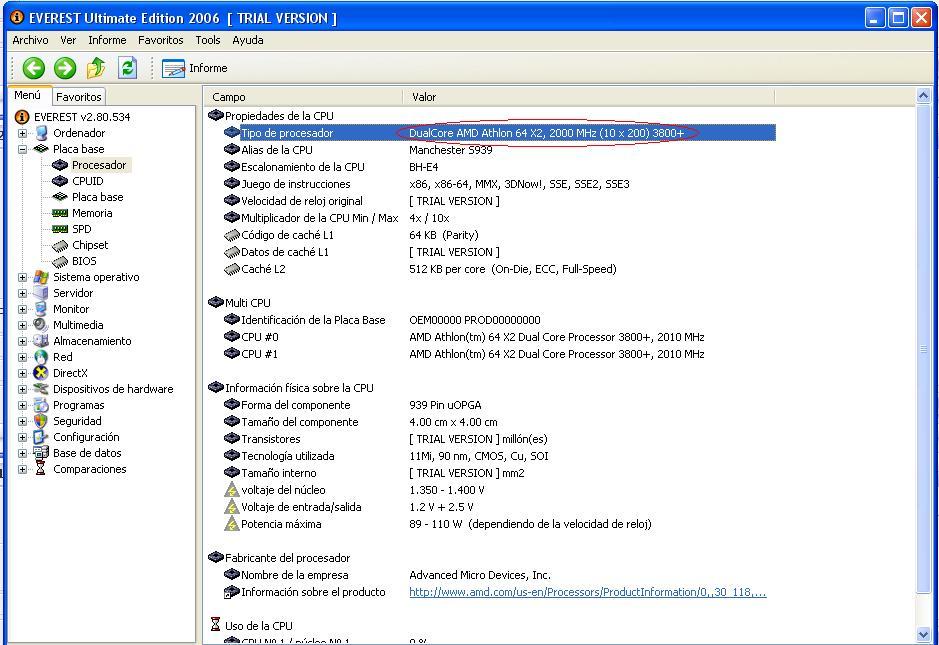This screenshot has width=939, height=645.
Task: Click the Refresh toolbar icon
Action: 127,68
